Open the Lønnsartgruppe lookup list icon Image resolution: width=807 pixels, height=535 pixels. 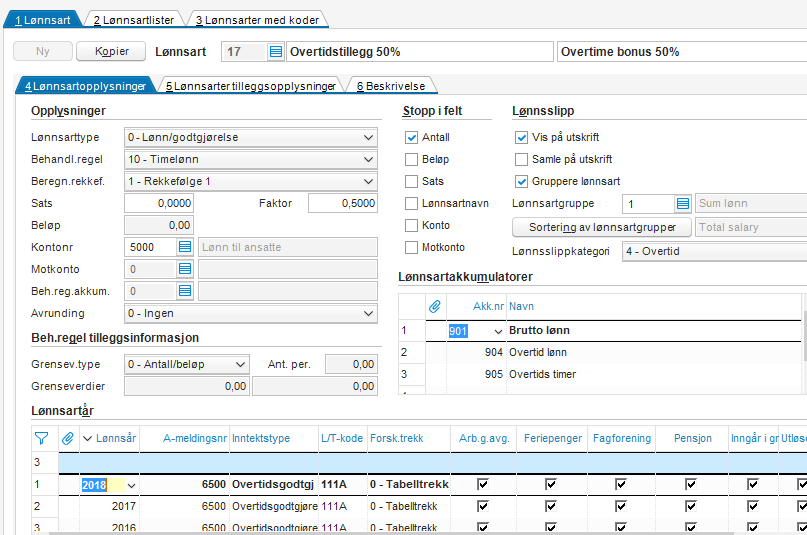pyautogui.click(x=682, y=203)
